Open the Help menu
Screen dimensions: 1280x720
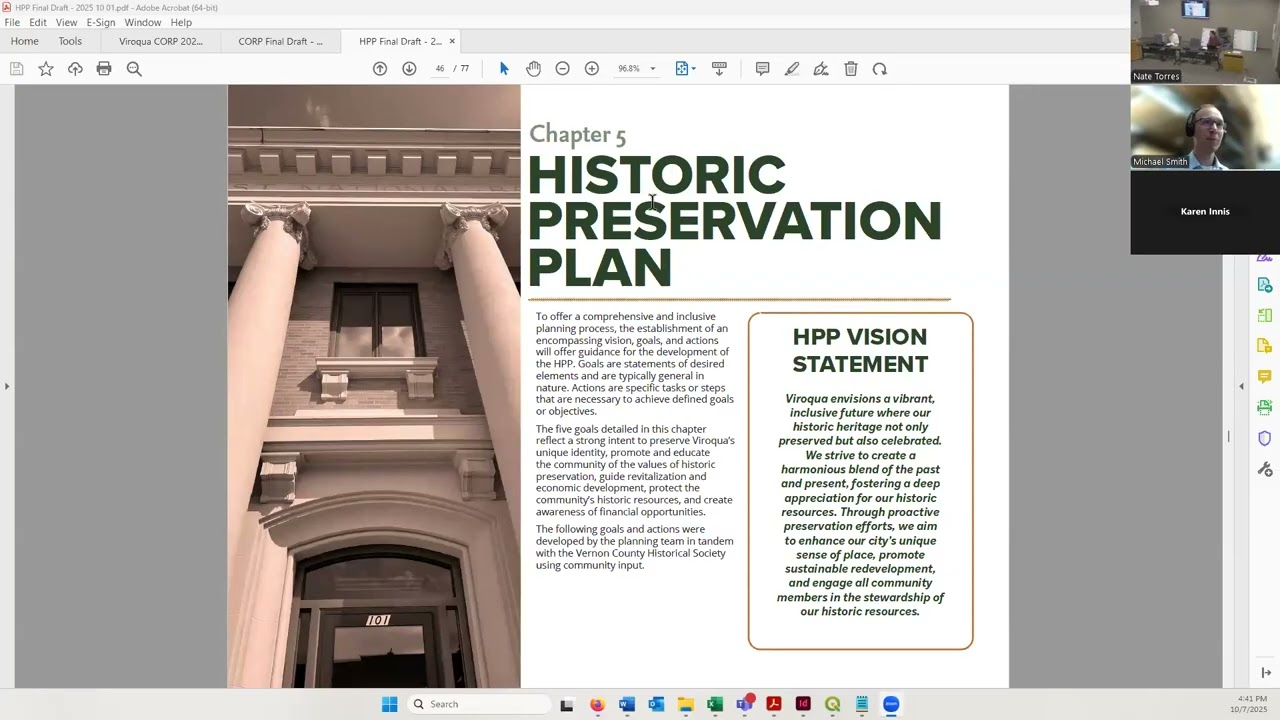(x=181, y=22)
